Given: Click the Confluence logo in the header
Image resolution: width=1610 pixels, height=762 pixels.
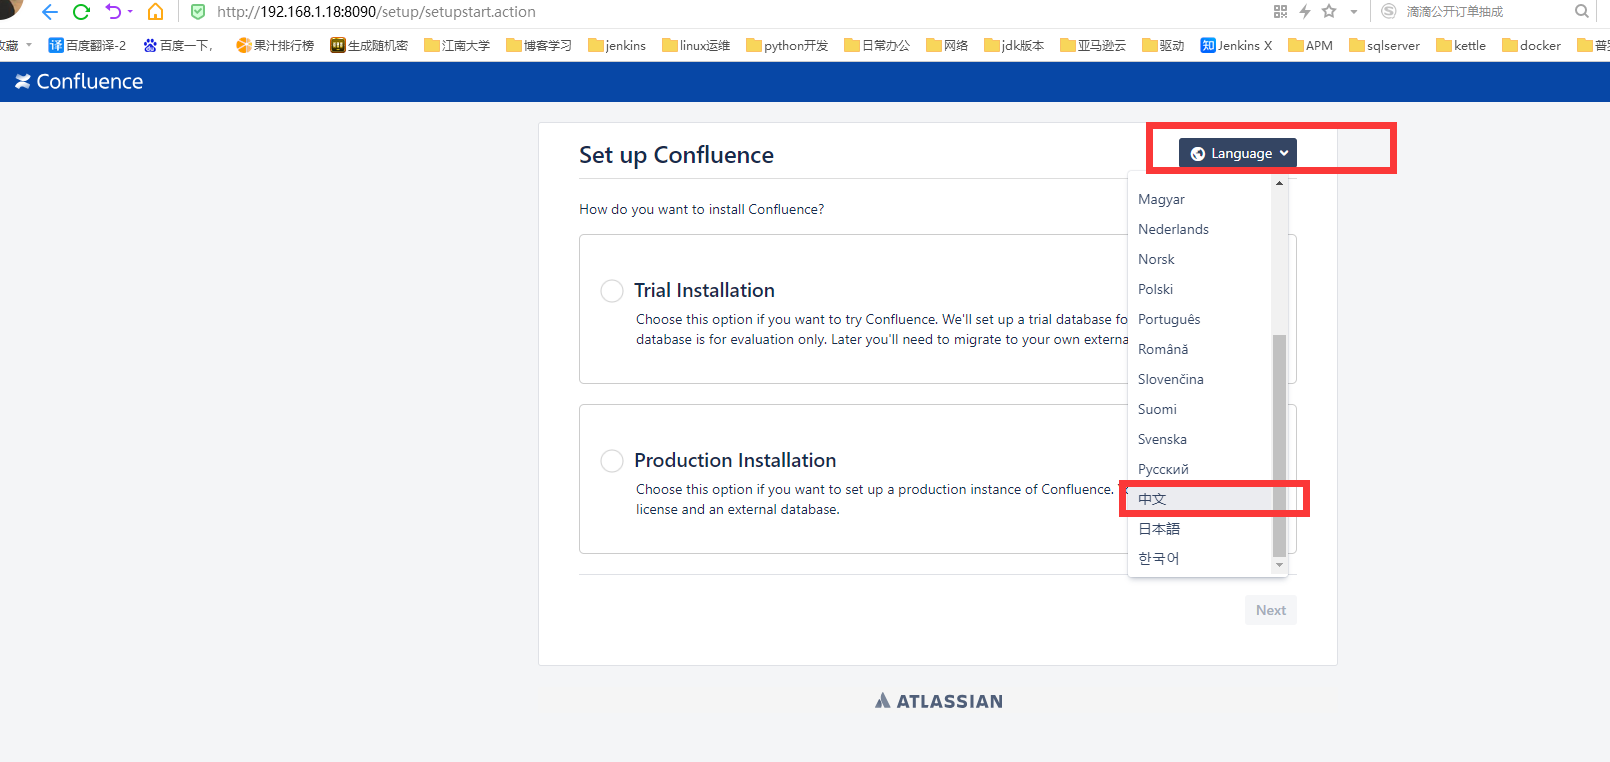Looking at the screenshot, I should pyautogui.click(x=79, y=82).
